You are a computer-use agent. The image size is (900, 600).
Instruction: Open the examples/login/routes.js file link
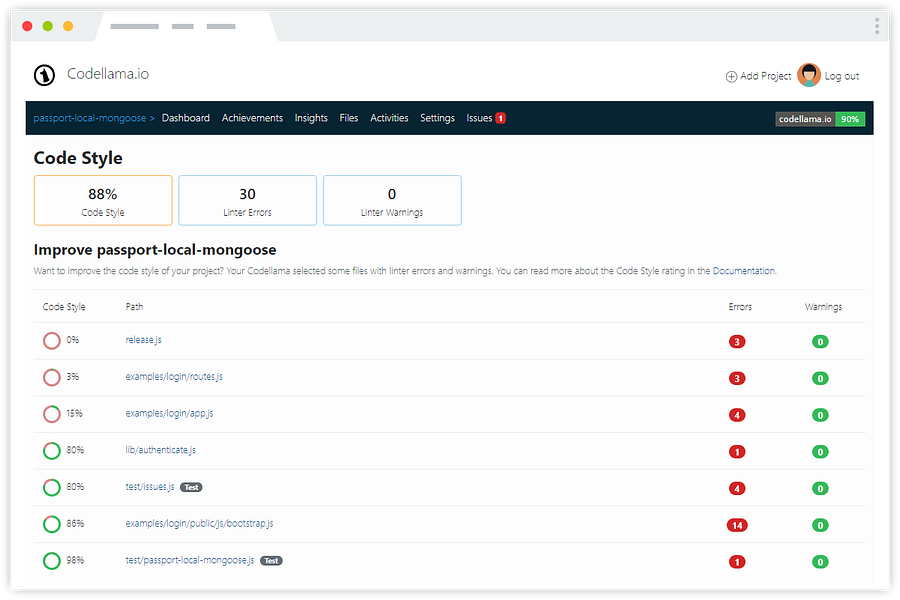[174, 377]
